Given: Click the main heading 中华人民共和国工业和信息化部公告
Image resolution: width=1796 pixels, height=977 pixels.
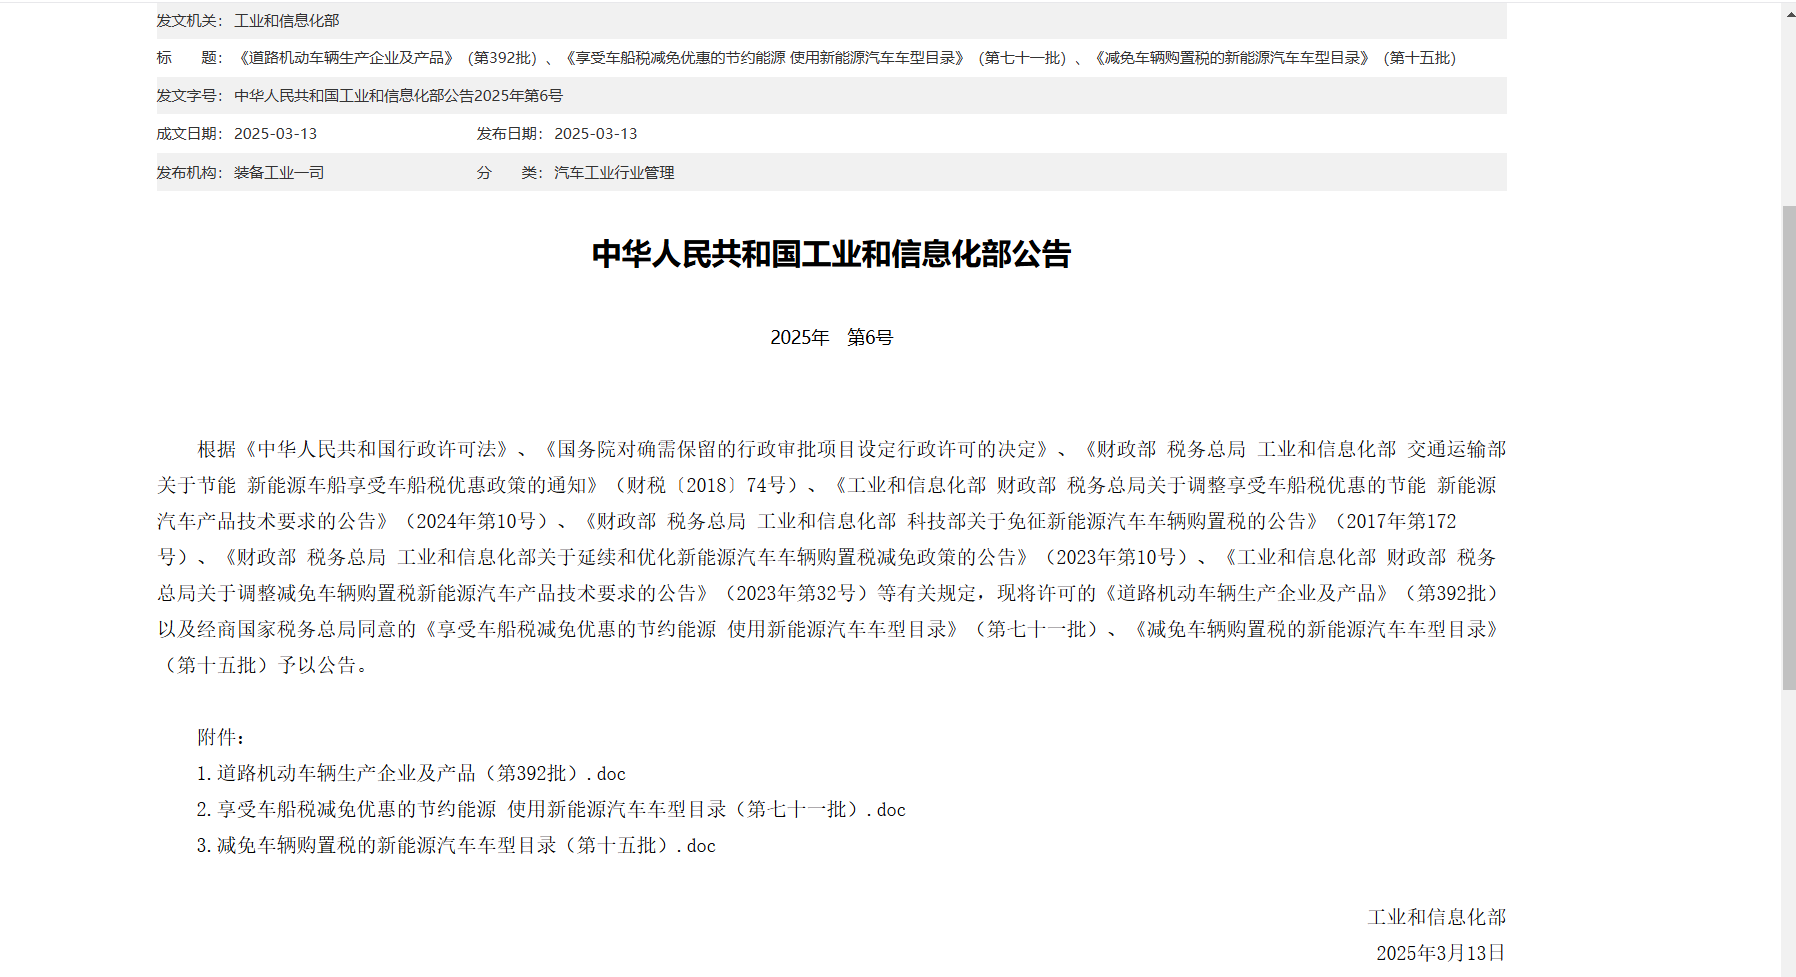Looking at the screenshot, I should 831,254.
